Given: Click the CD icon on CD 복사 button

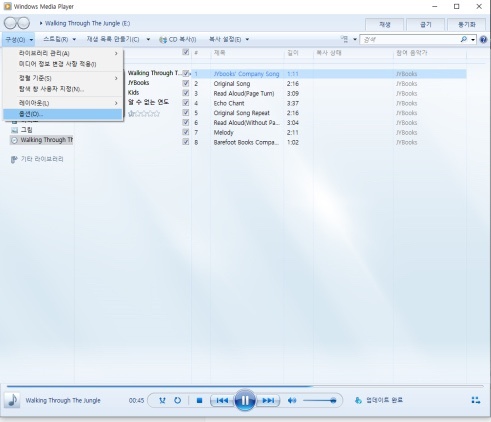Looking at the screenshot, I should (163, 40).
